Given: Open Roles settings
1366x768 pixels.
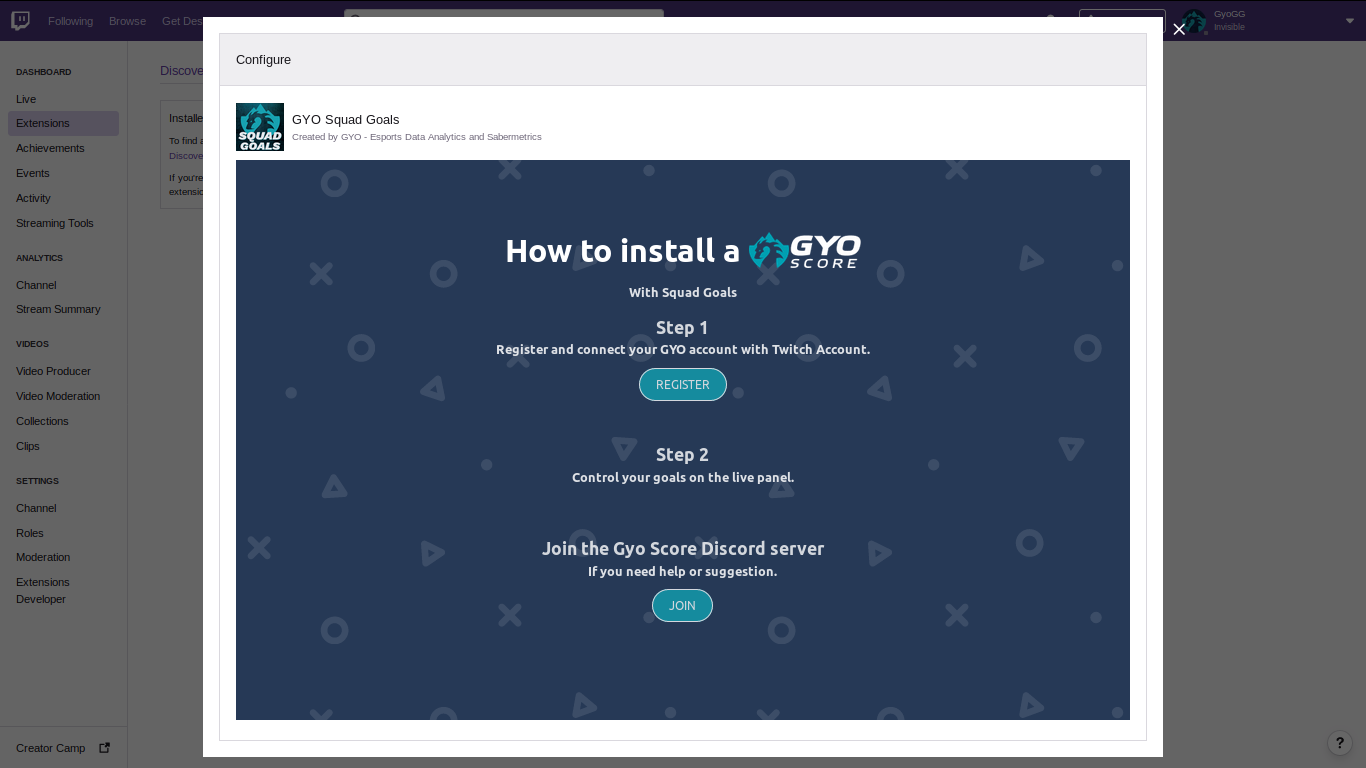Looking at the screenshot, I should coord(30,533).
